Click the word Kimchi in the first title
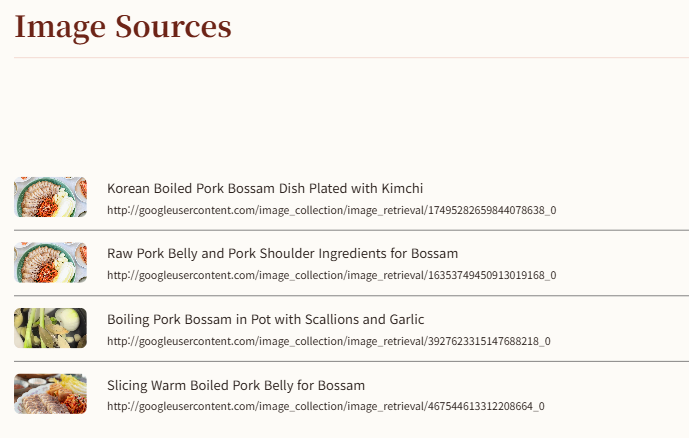Screen dimensions: 689x438 (x=402, y=188)
